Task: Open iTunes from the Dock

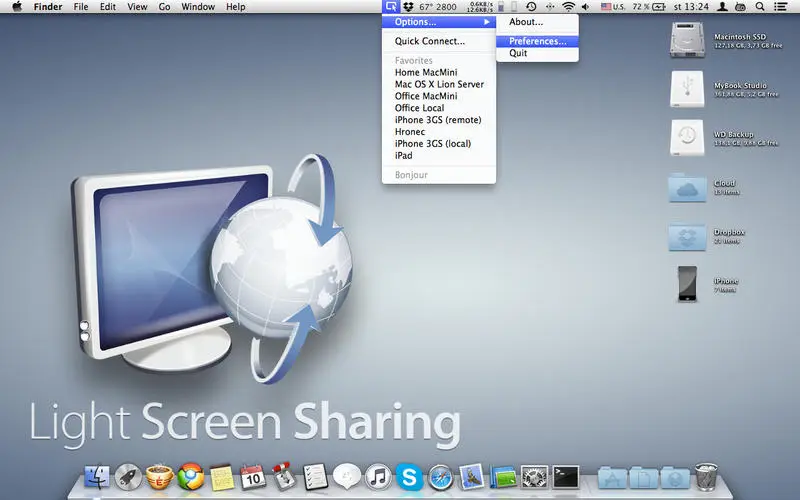Action: tap(378, 477)
